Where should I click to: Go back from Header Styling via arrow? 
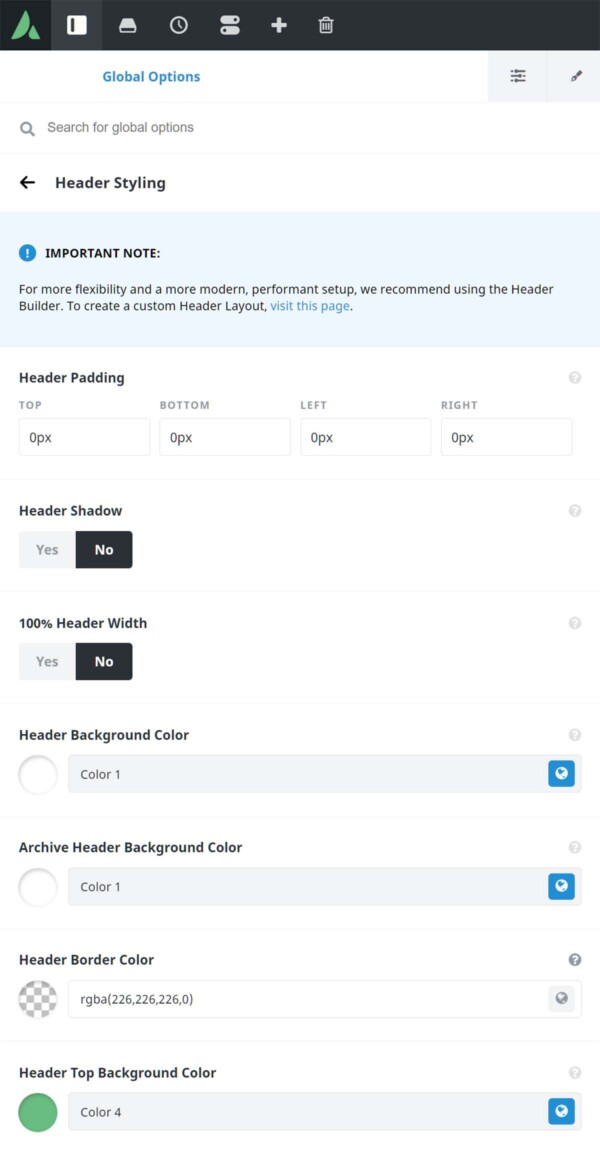(x=27, y=182)
